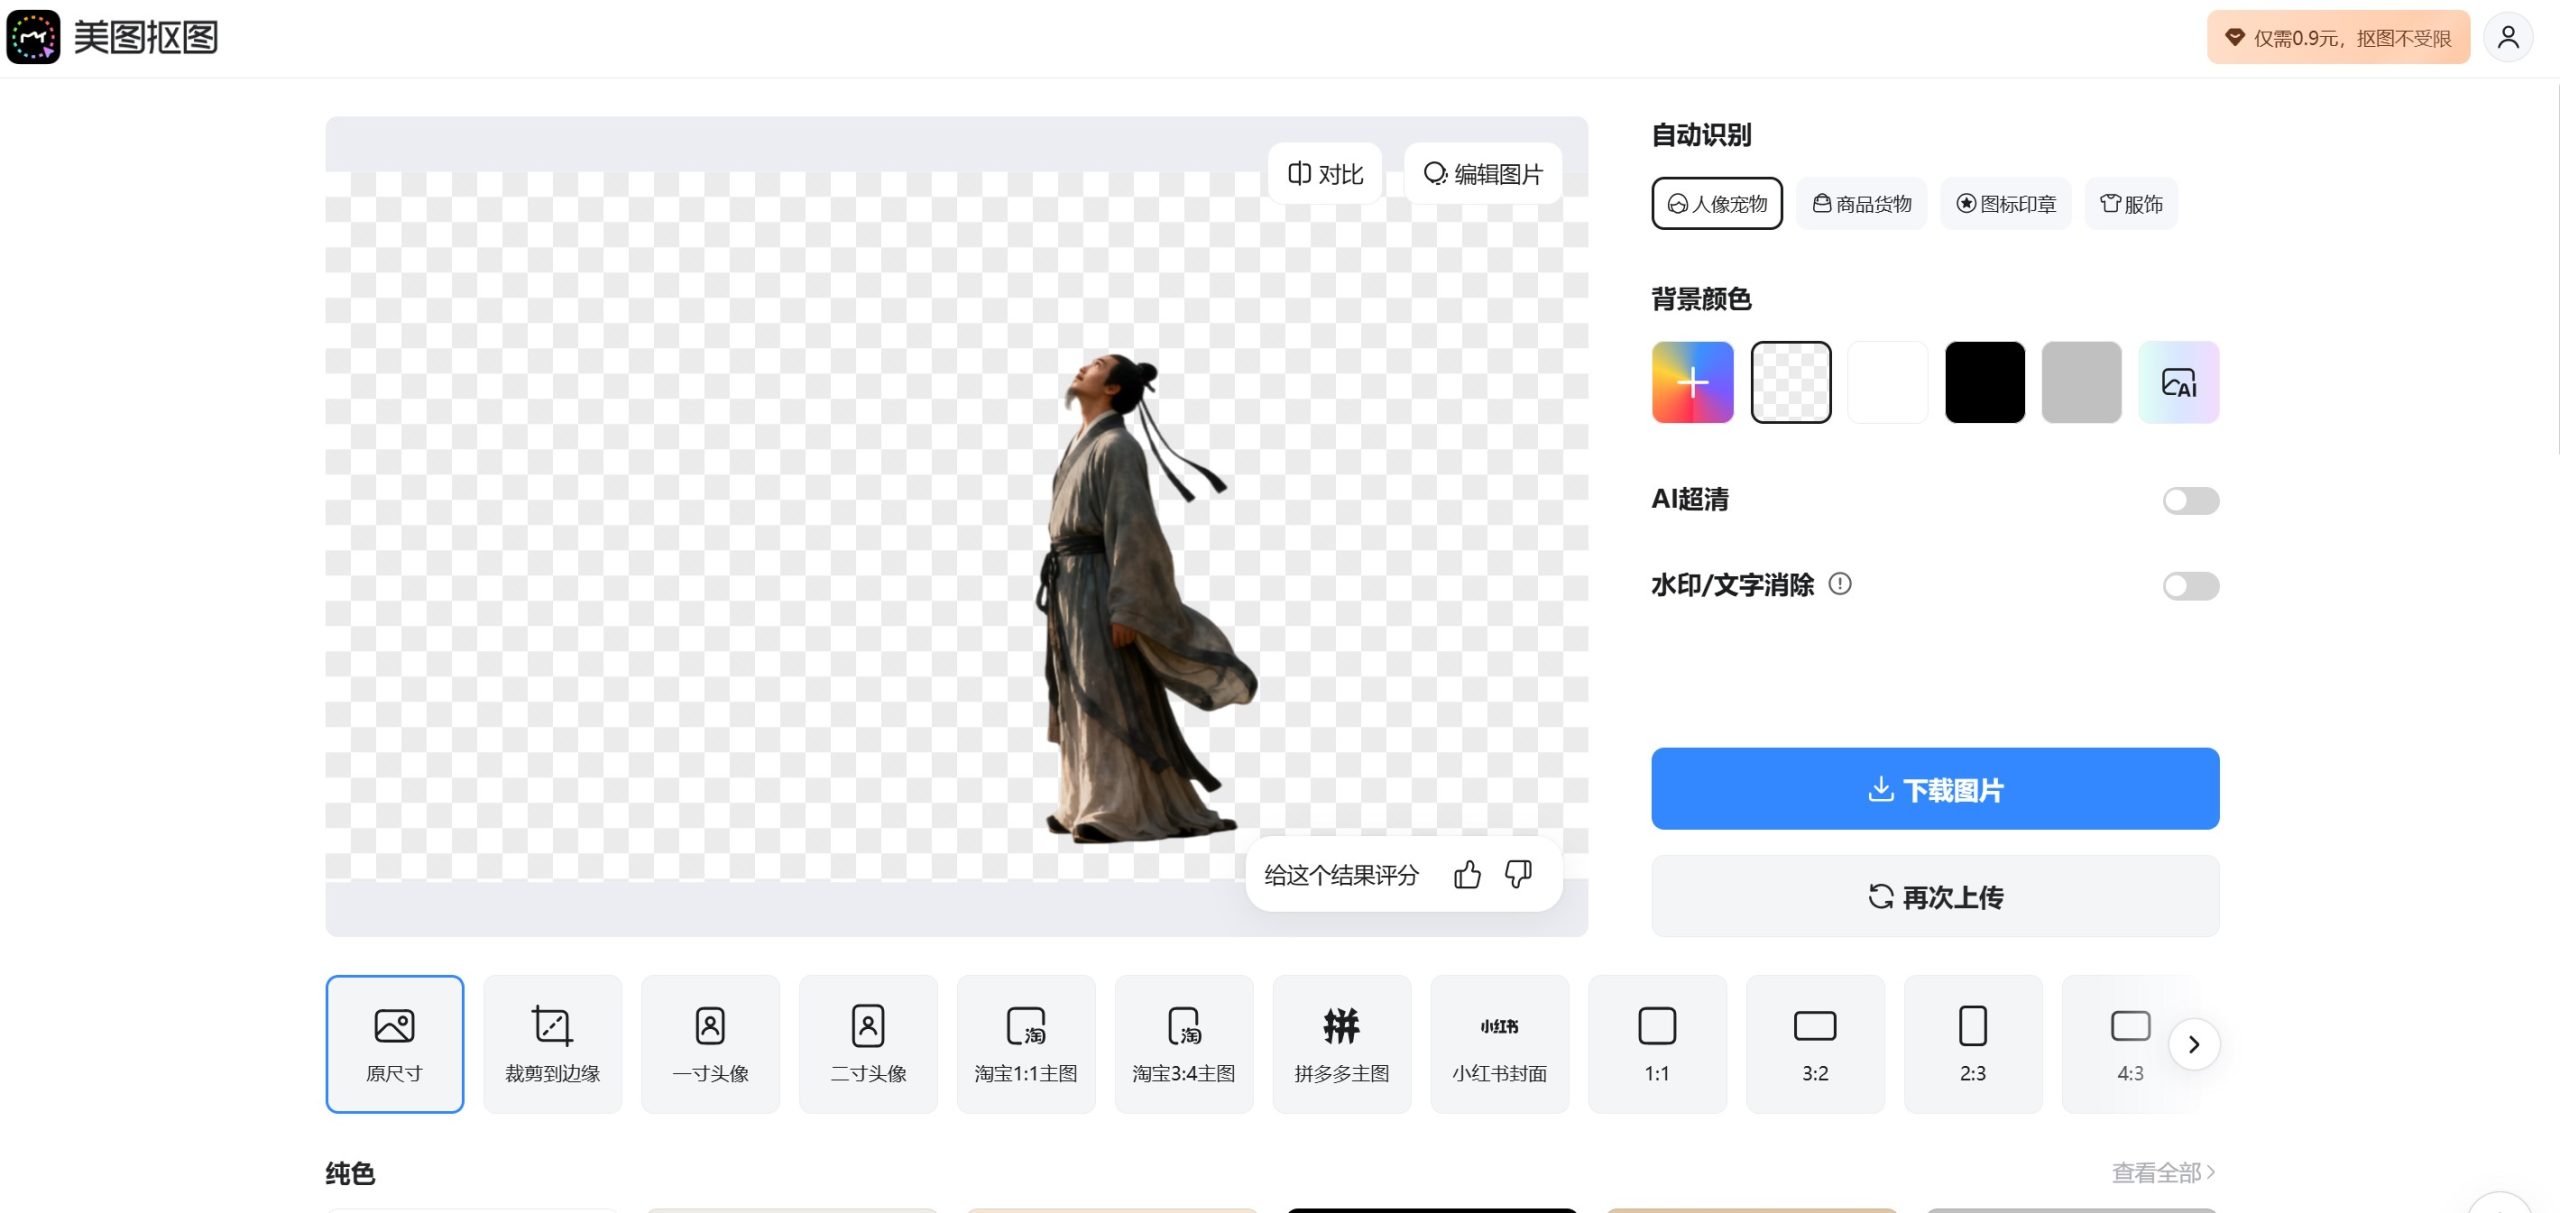2560x1213 pixels.
Task: Open the account profile icon
Action: pos(2508,36)
